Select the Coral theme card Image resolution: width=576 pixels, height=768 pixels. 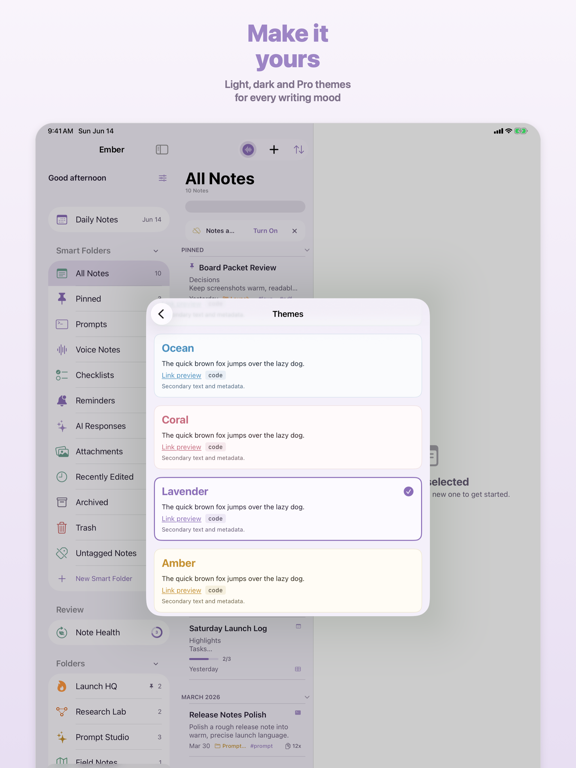click(x=288, y=437)
